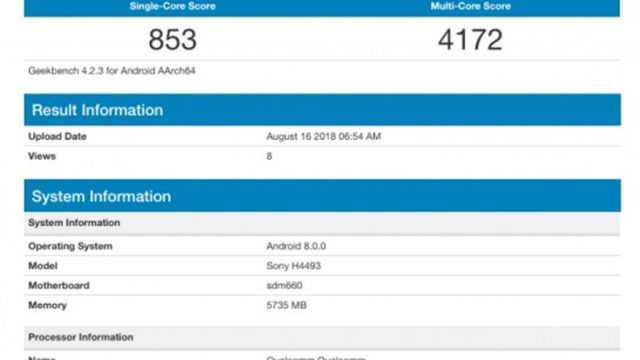Click the Operating System label
This screenshot has width=640, height=360.
click(x=70, y=246)
